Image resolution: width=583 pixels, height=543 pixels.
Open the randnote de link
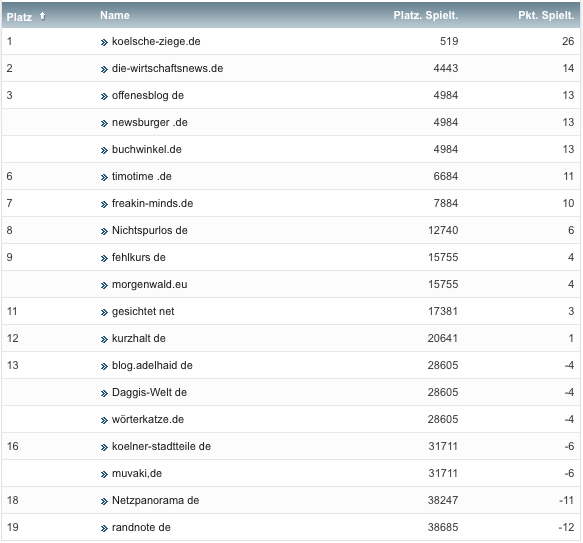tap(141, 527)
